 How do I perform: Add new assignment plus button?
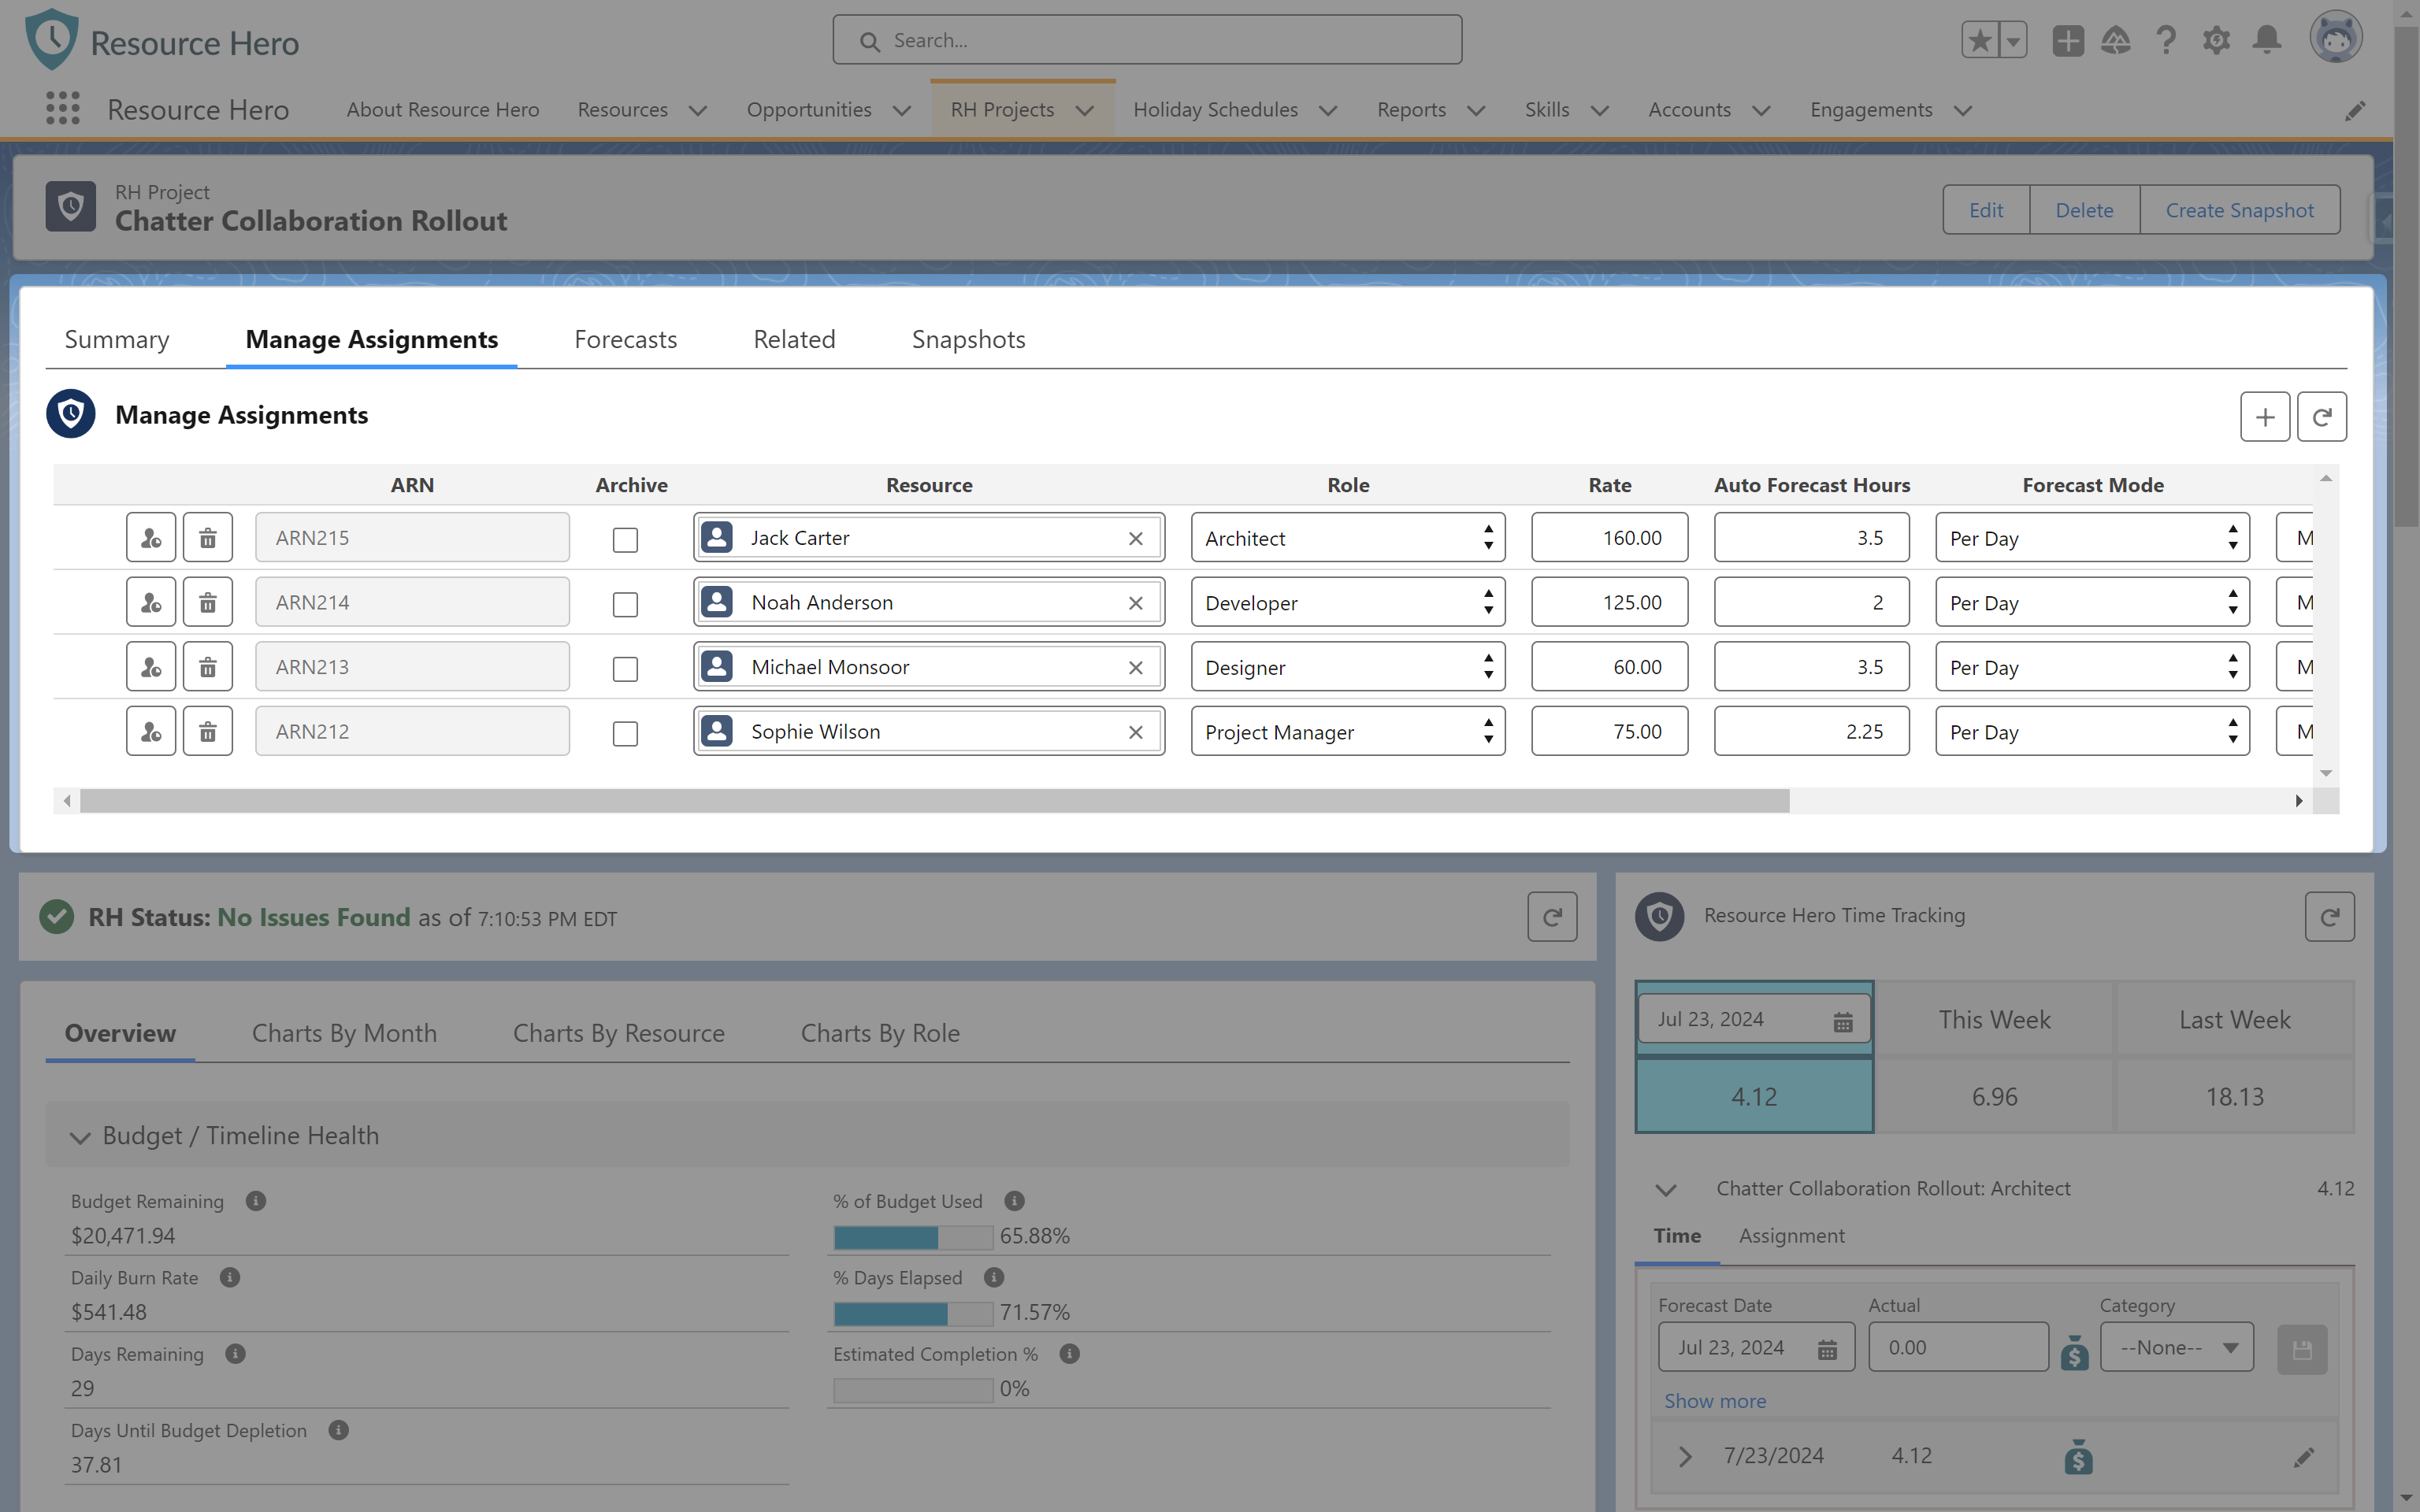click(2265, 416)
